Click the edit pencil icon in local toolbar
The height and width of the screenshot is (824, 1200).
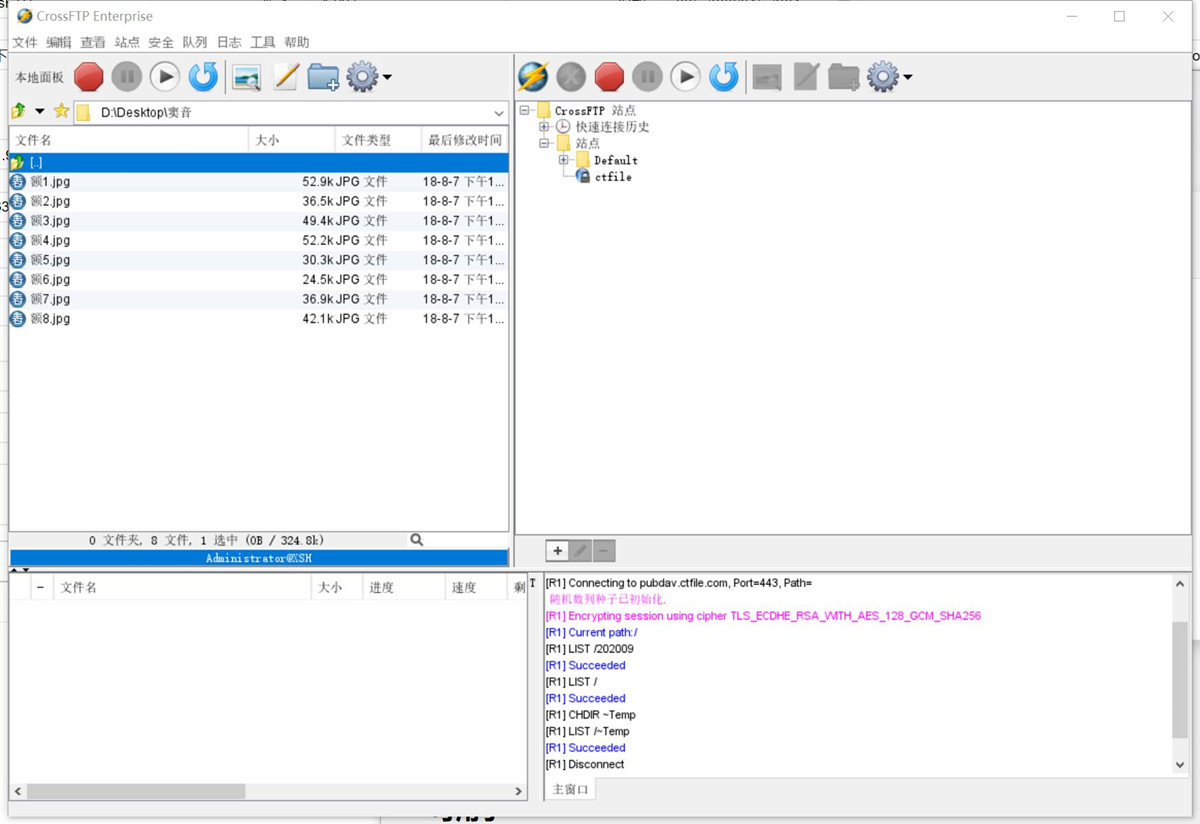(285, 77)
